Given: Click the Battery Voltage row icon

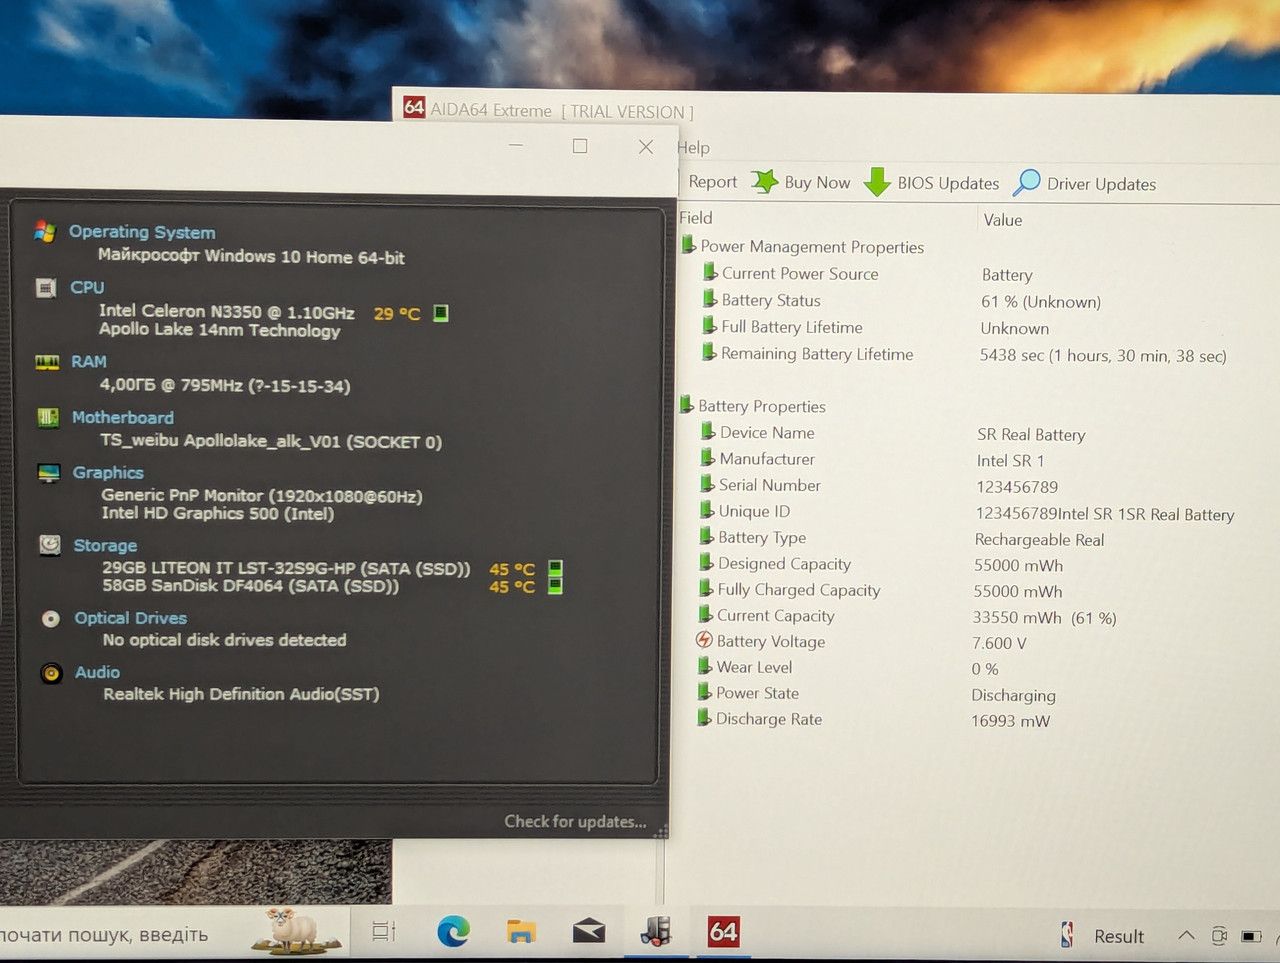Looking at the screenshot, I should [x=704, y=640].
